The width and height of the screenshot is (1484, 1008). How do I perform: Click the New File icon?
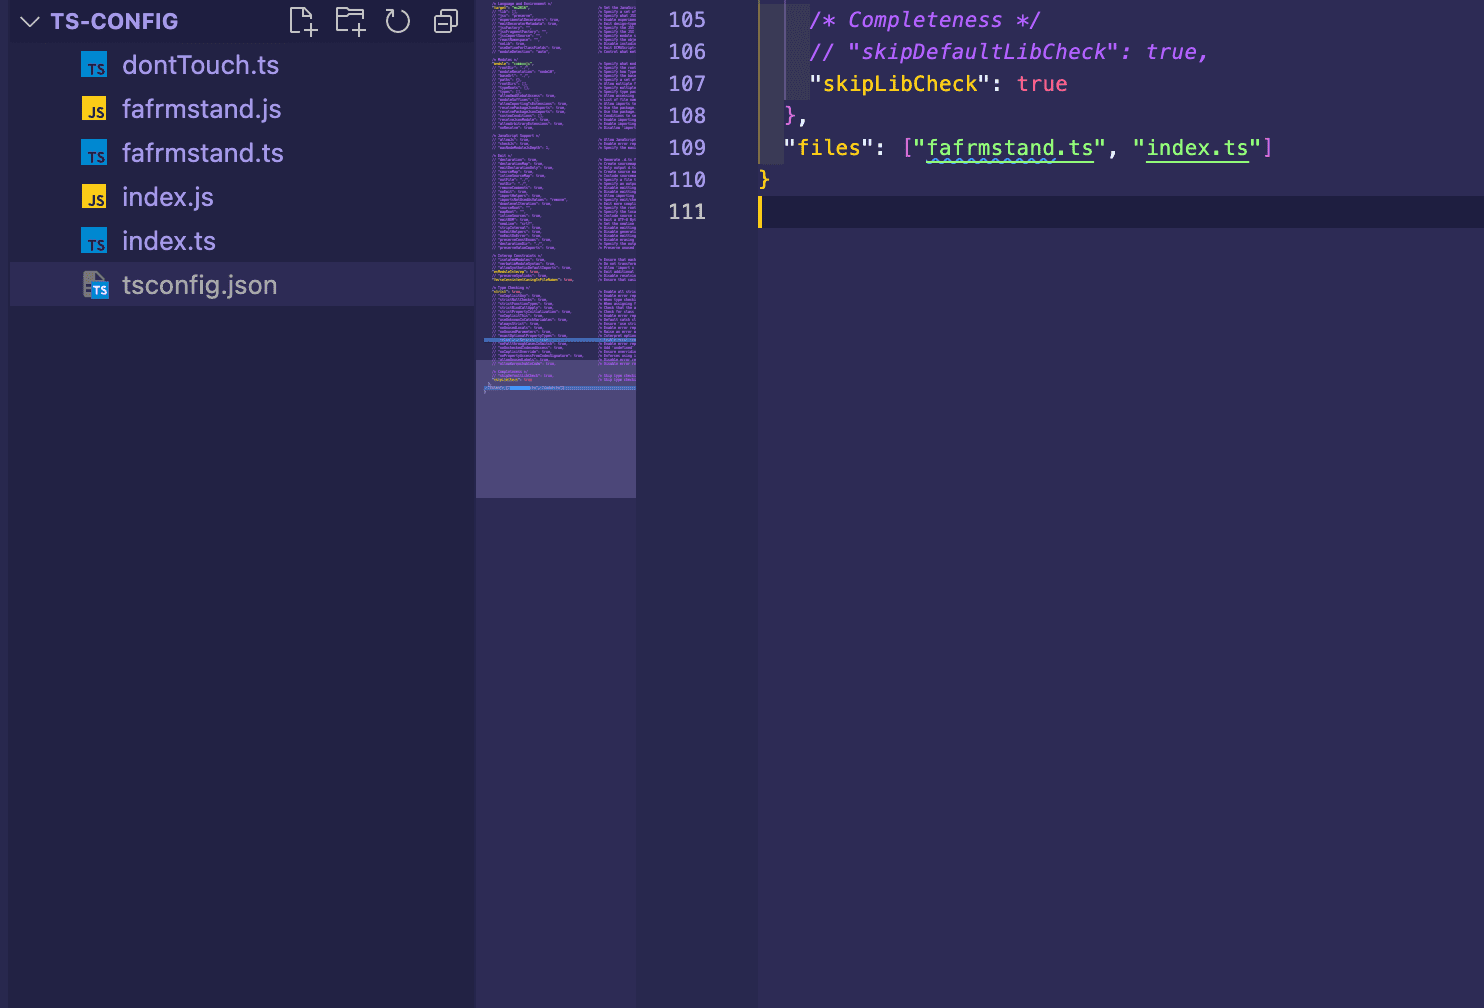click(x=303, y=21)
